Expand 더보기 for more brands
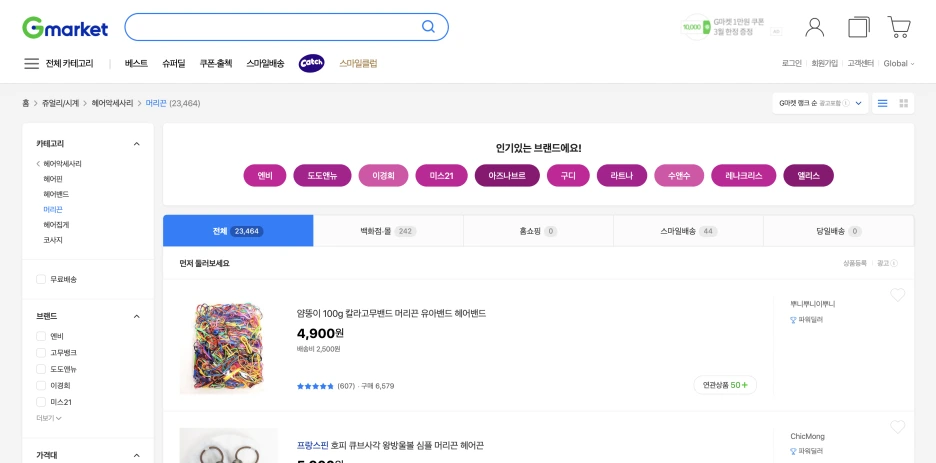The image size is (936, 463). (x=49, y=418)
